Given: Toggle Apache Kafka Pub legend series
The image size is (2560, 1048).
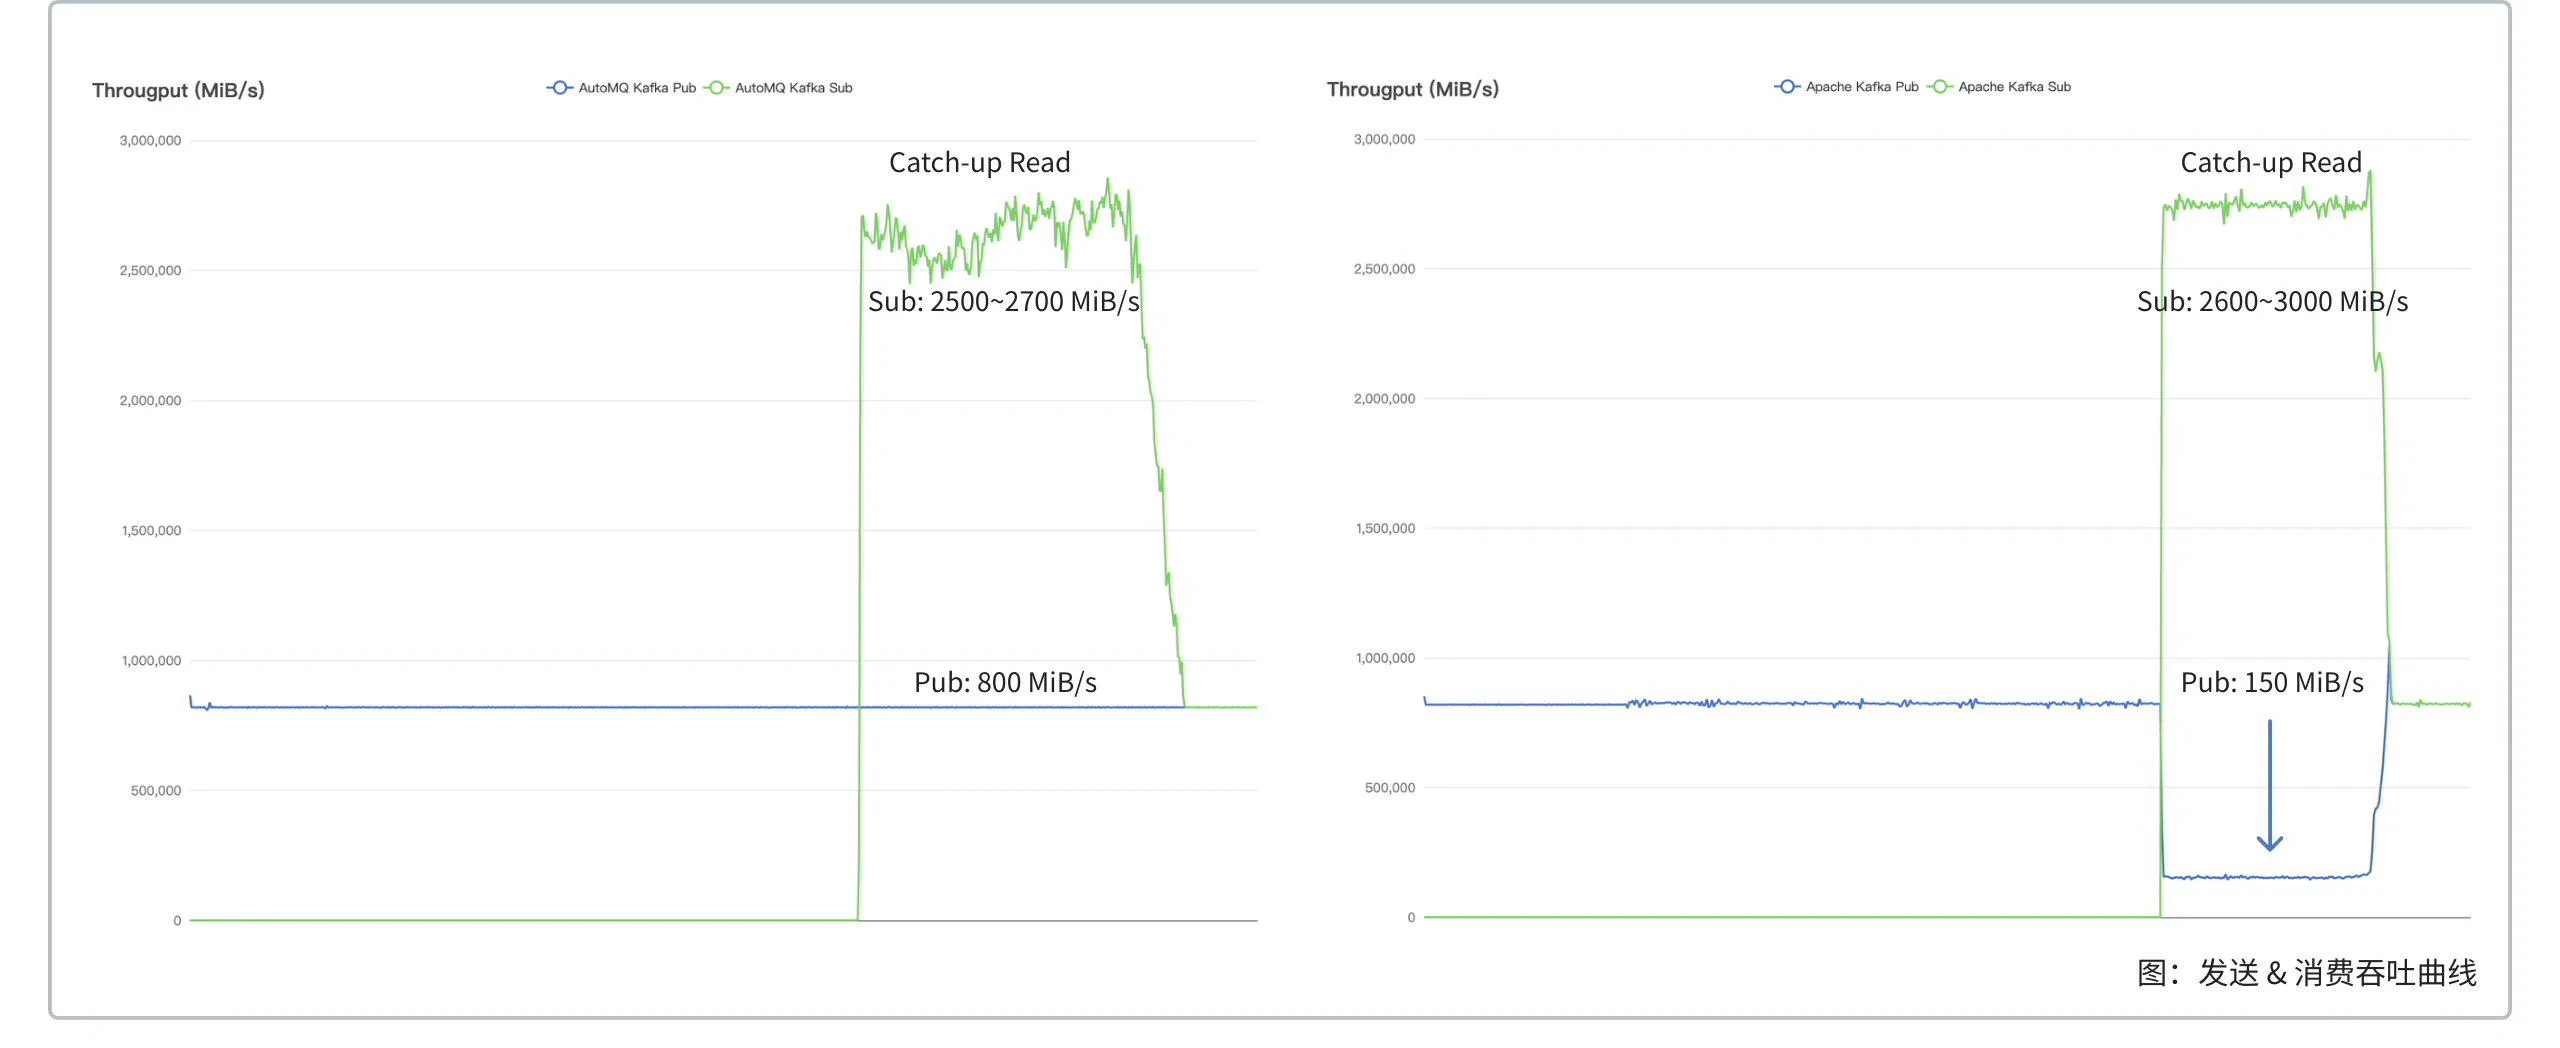Looking at the screenshot, I should (1846, 87).
